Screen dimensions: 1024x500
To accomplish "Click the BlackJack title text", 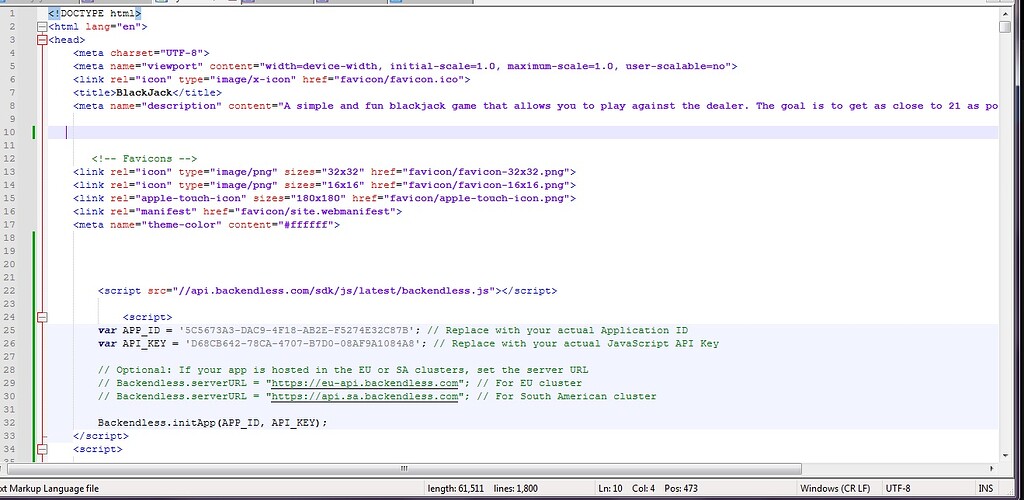I will pyautogui.click(x=144, y=93).
